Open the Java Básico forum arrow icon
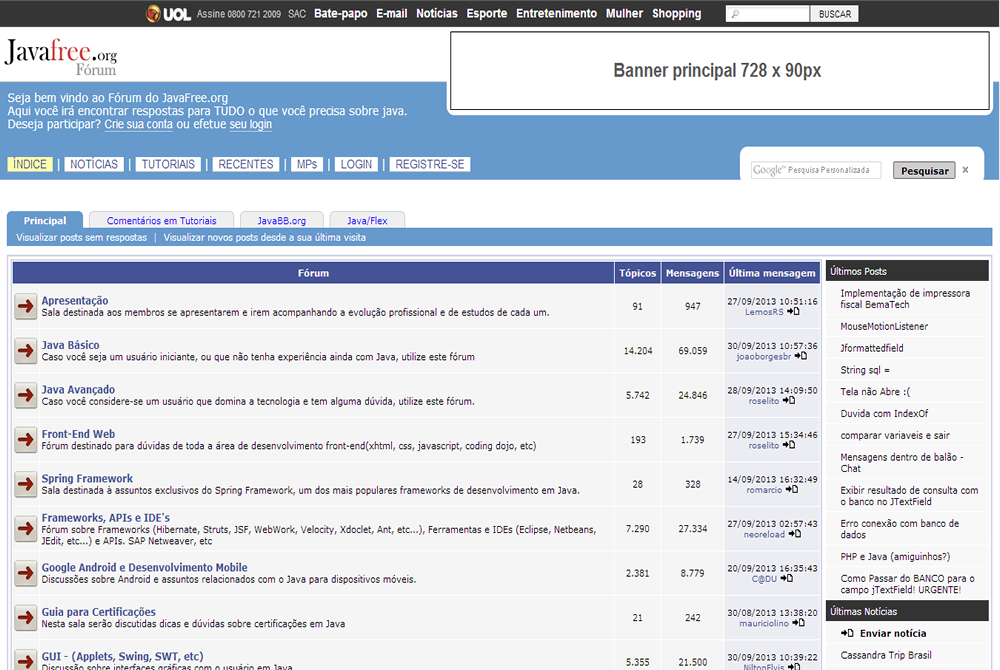The image size is (1000, 670). 26,351
